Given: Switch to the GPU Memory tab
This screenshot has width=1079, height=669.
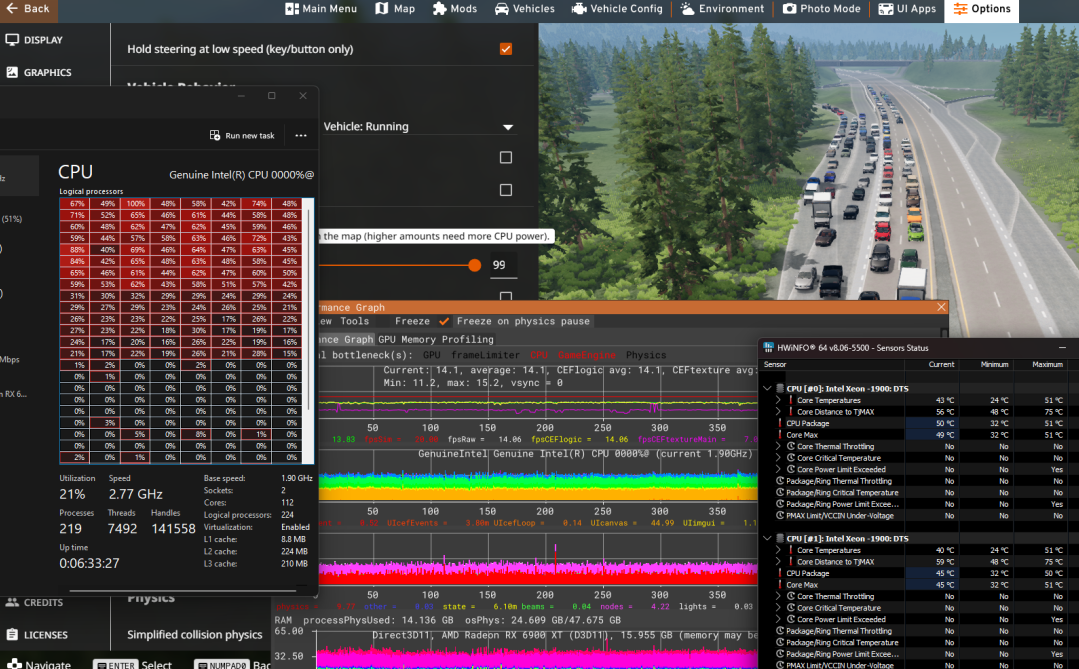Looking at the screenshot, I should pyautogui.click(x=407, y=339).
